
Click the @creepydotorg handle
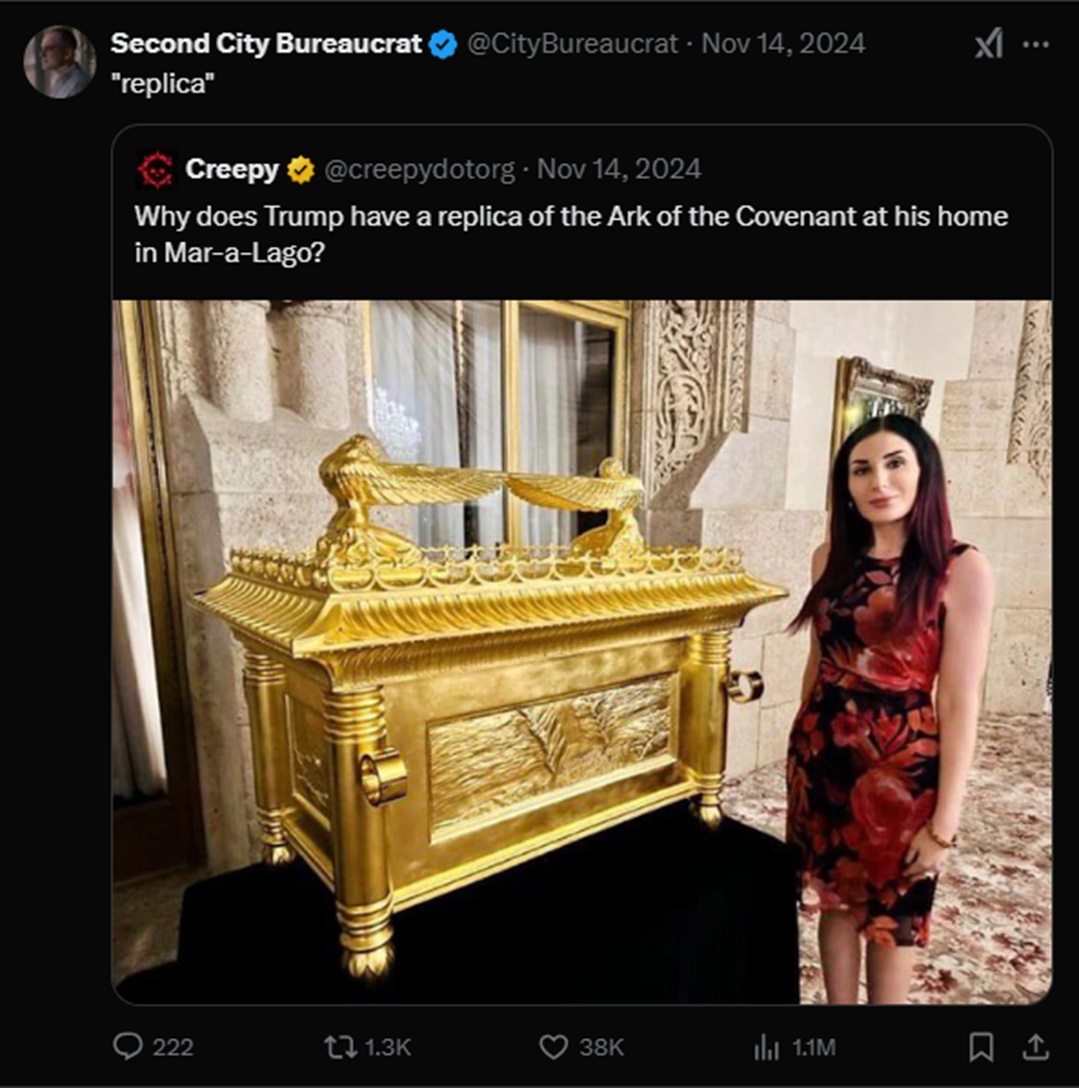pos(420,169)
